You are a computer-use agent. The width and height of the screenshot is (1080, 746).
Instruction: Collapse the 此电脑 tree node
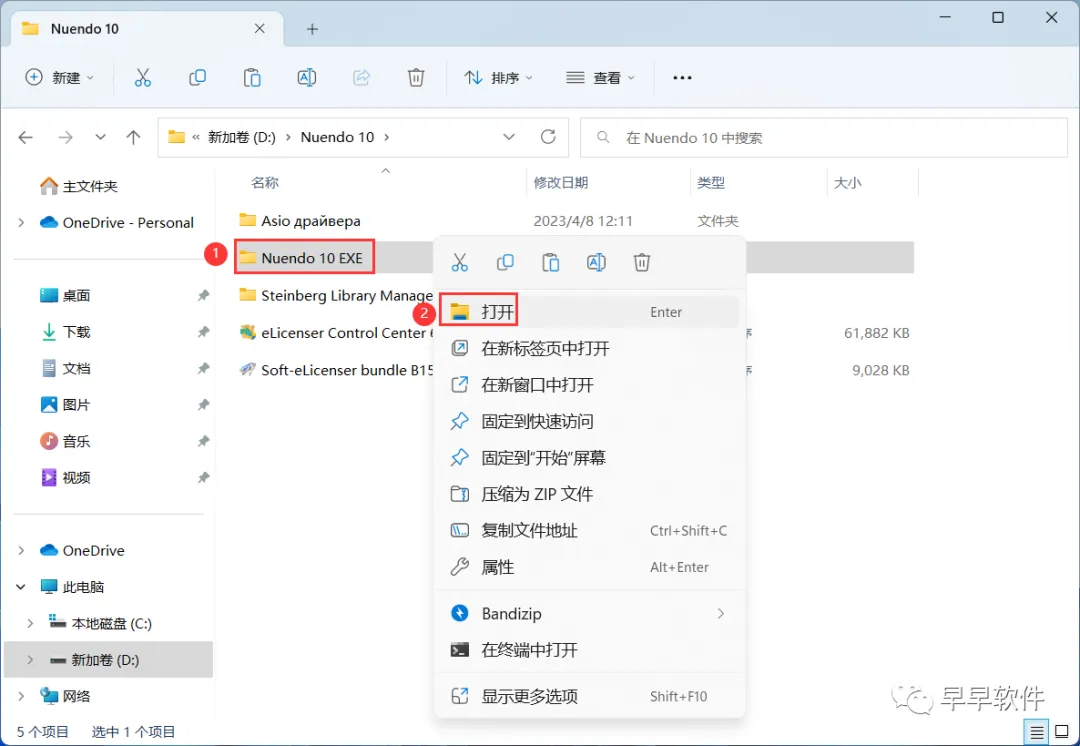coord(21,587)
